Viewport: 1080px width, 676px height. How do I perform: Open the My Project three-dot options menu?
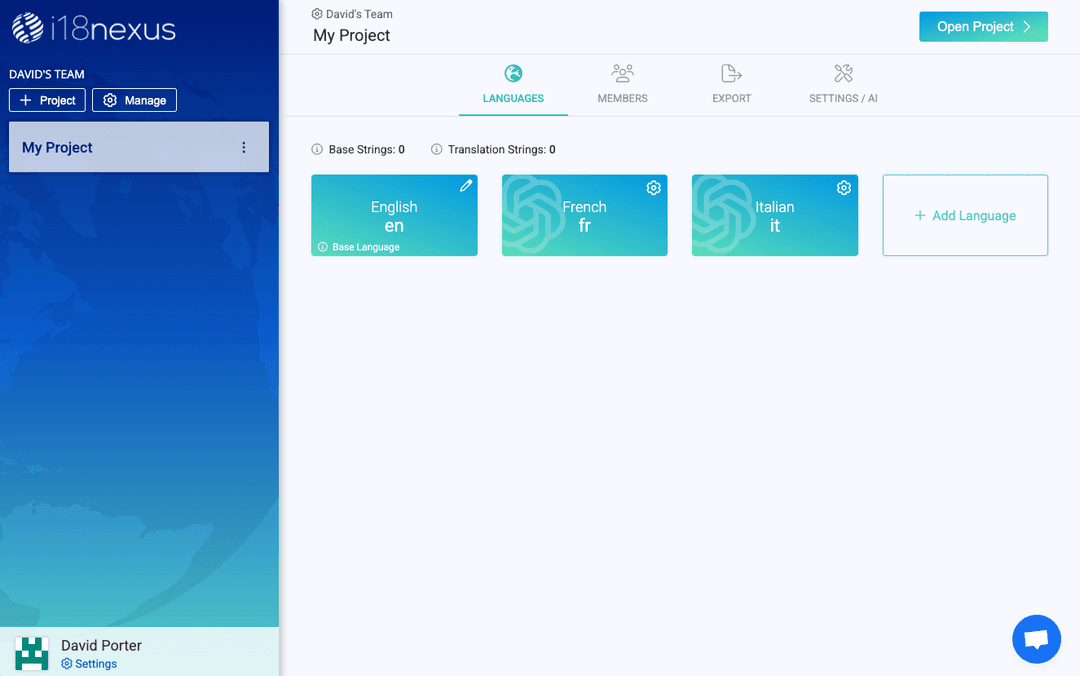tap(244, 146)
